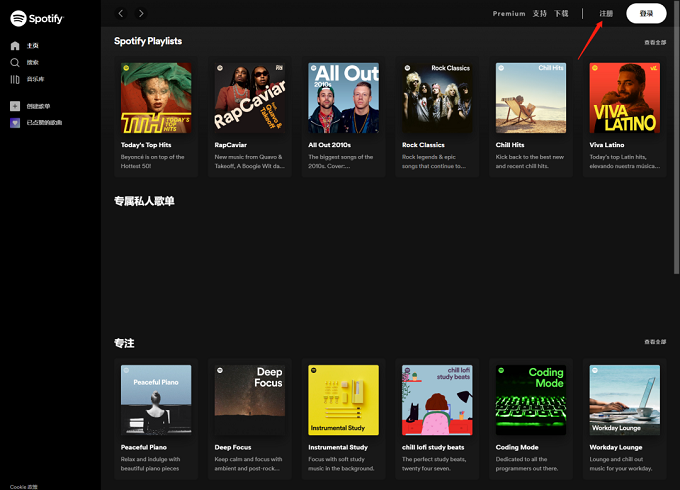The height and width of the screenshot is (490, 680).
Task: Click 'Relax and indulge with' description
Action: pos(150,464)
